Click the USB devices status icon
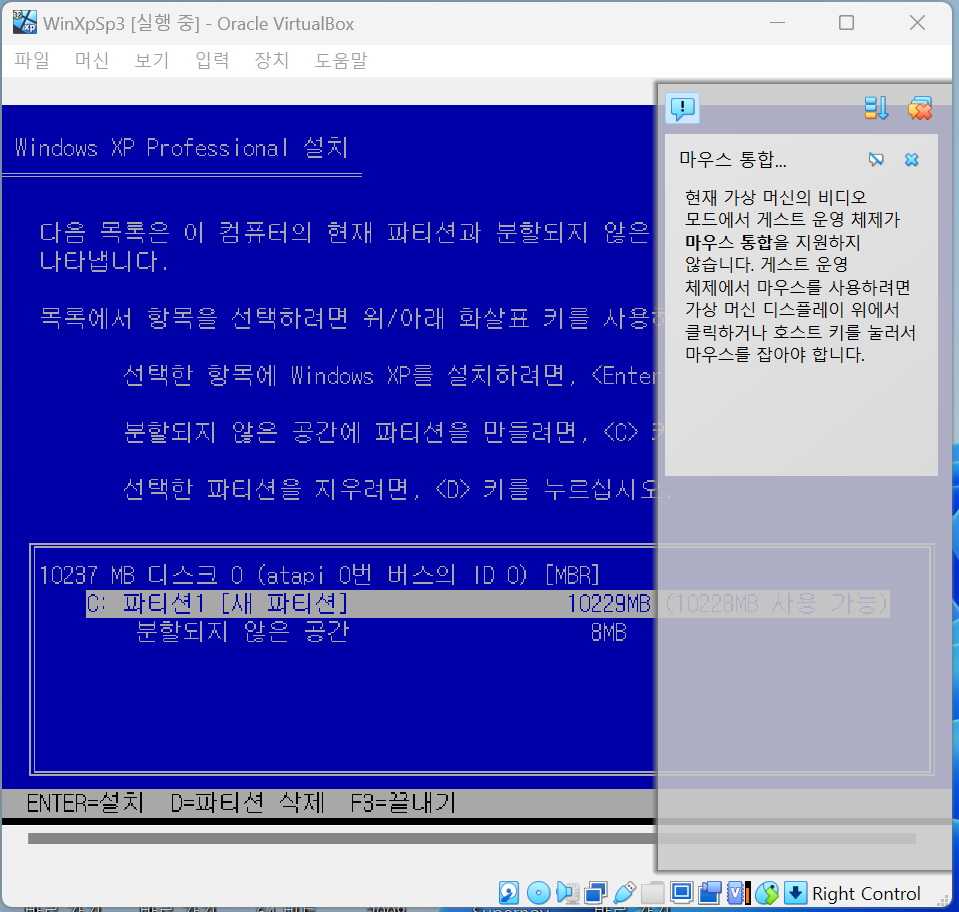The width and height of the screenshot is (959, 912). (x=624, y=893)
